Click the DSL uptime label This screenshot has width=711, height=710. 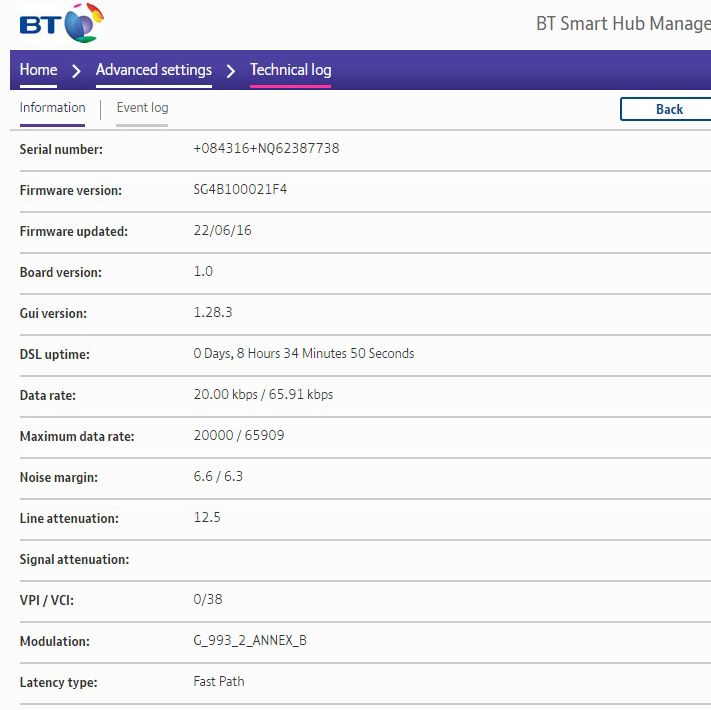click(54, 355)
